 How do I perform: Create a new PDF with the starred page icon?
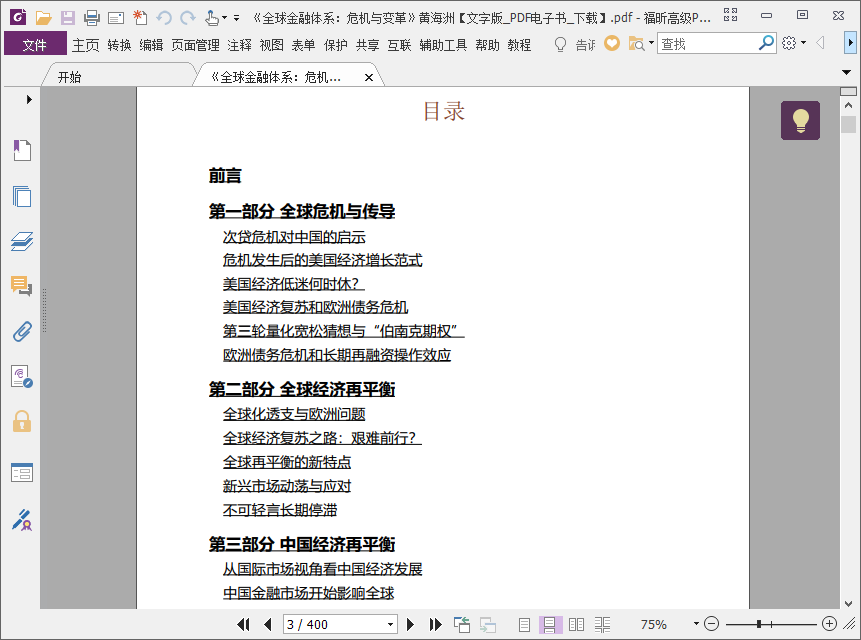pyautogui.click(x=140, y=18)
